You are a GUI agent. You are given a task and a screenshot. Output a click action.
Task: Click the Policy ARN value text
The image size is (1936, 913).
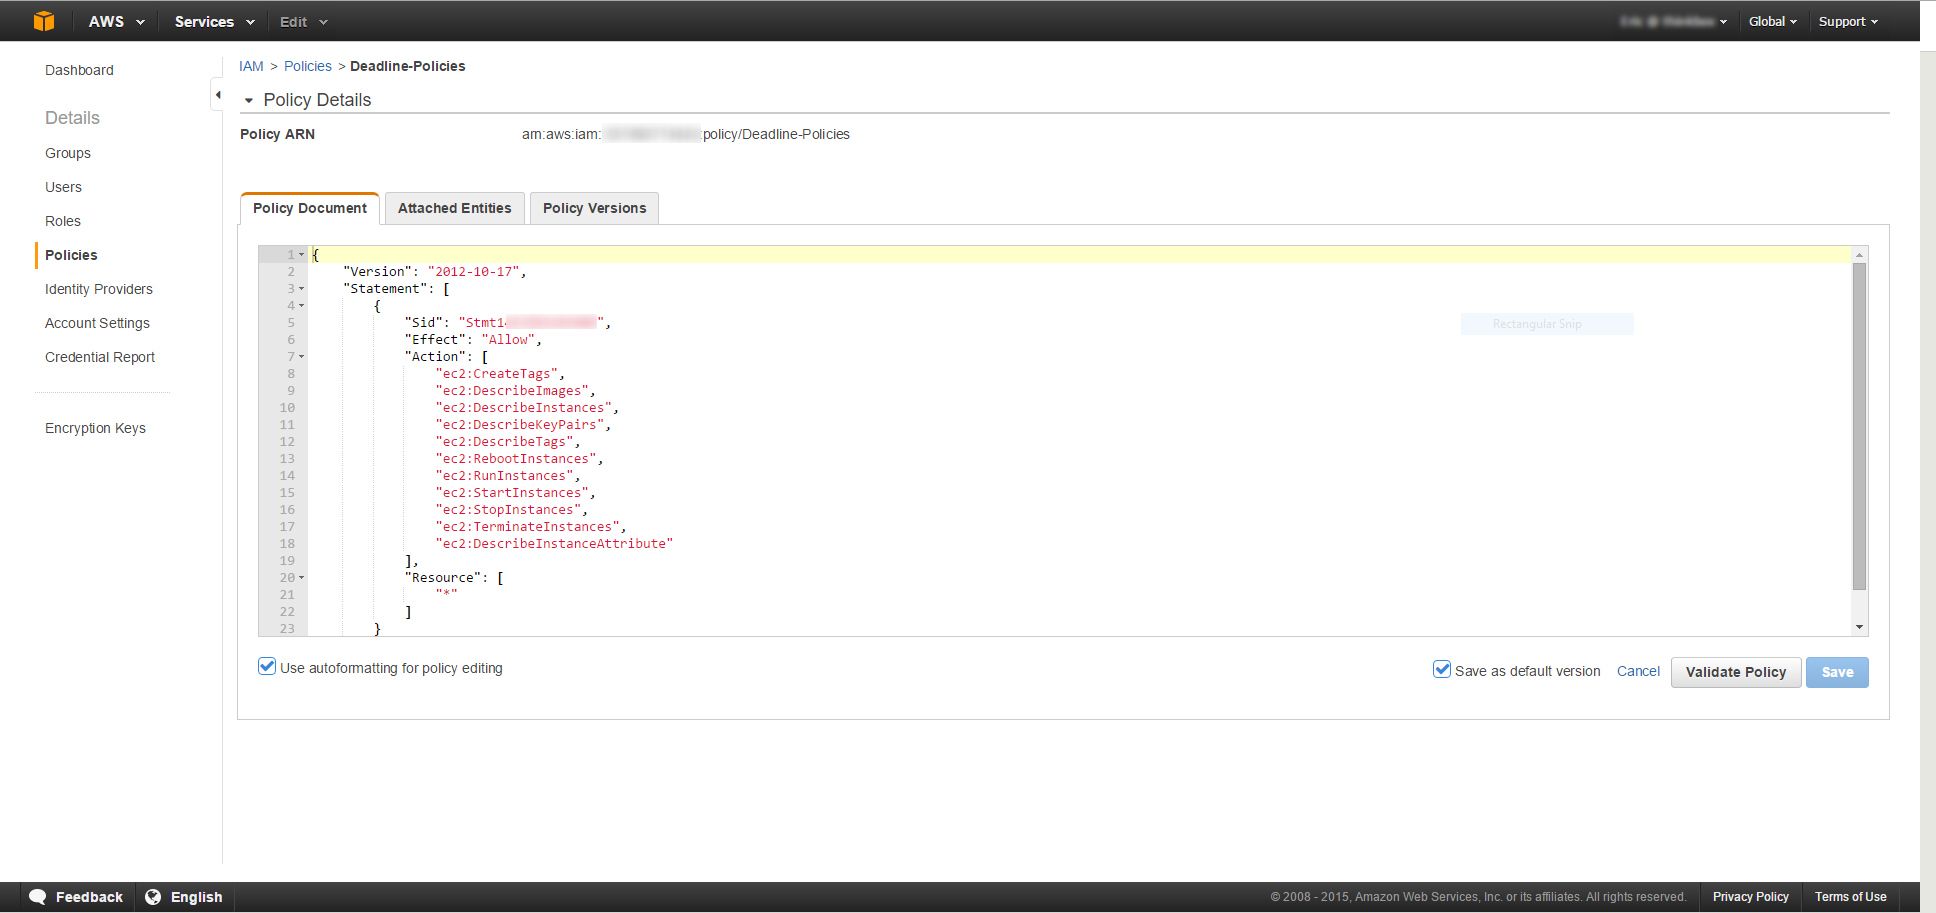pyautogui.click(x=686, y=134)
